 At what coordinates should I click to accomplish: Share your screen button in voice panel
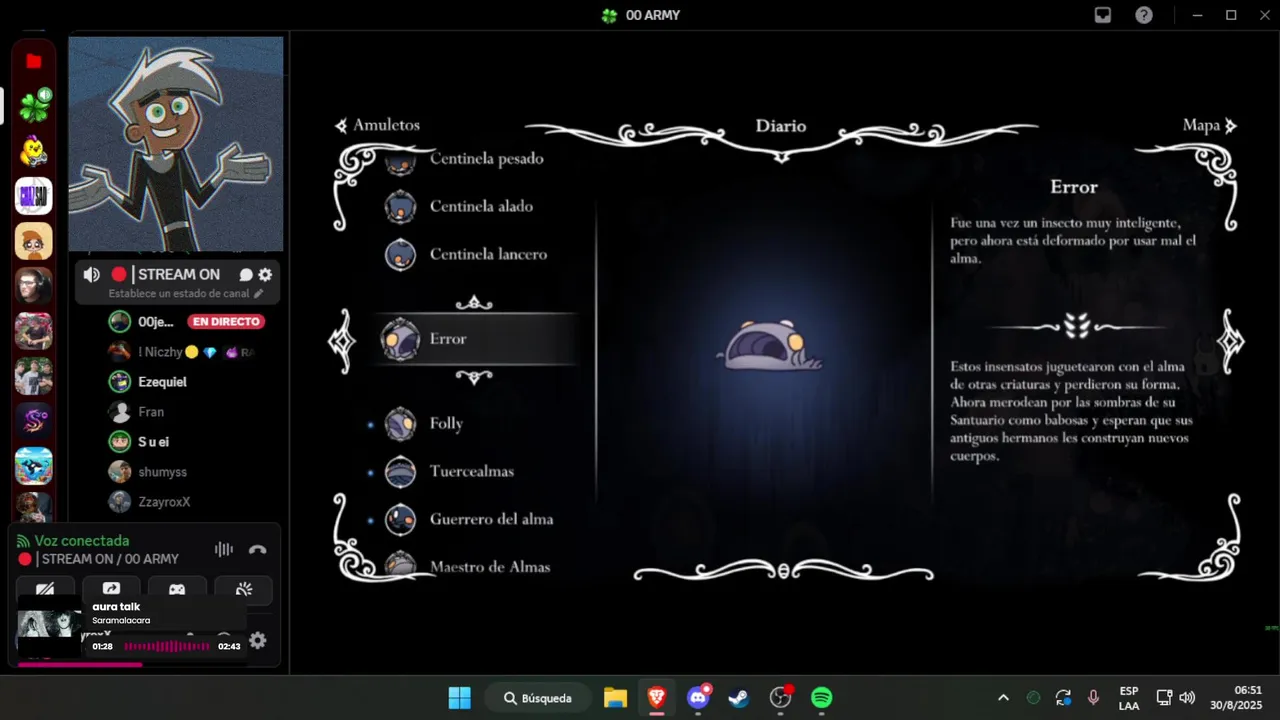coord(111,589)
